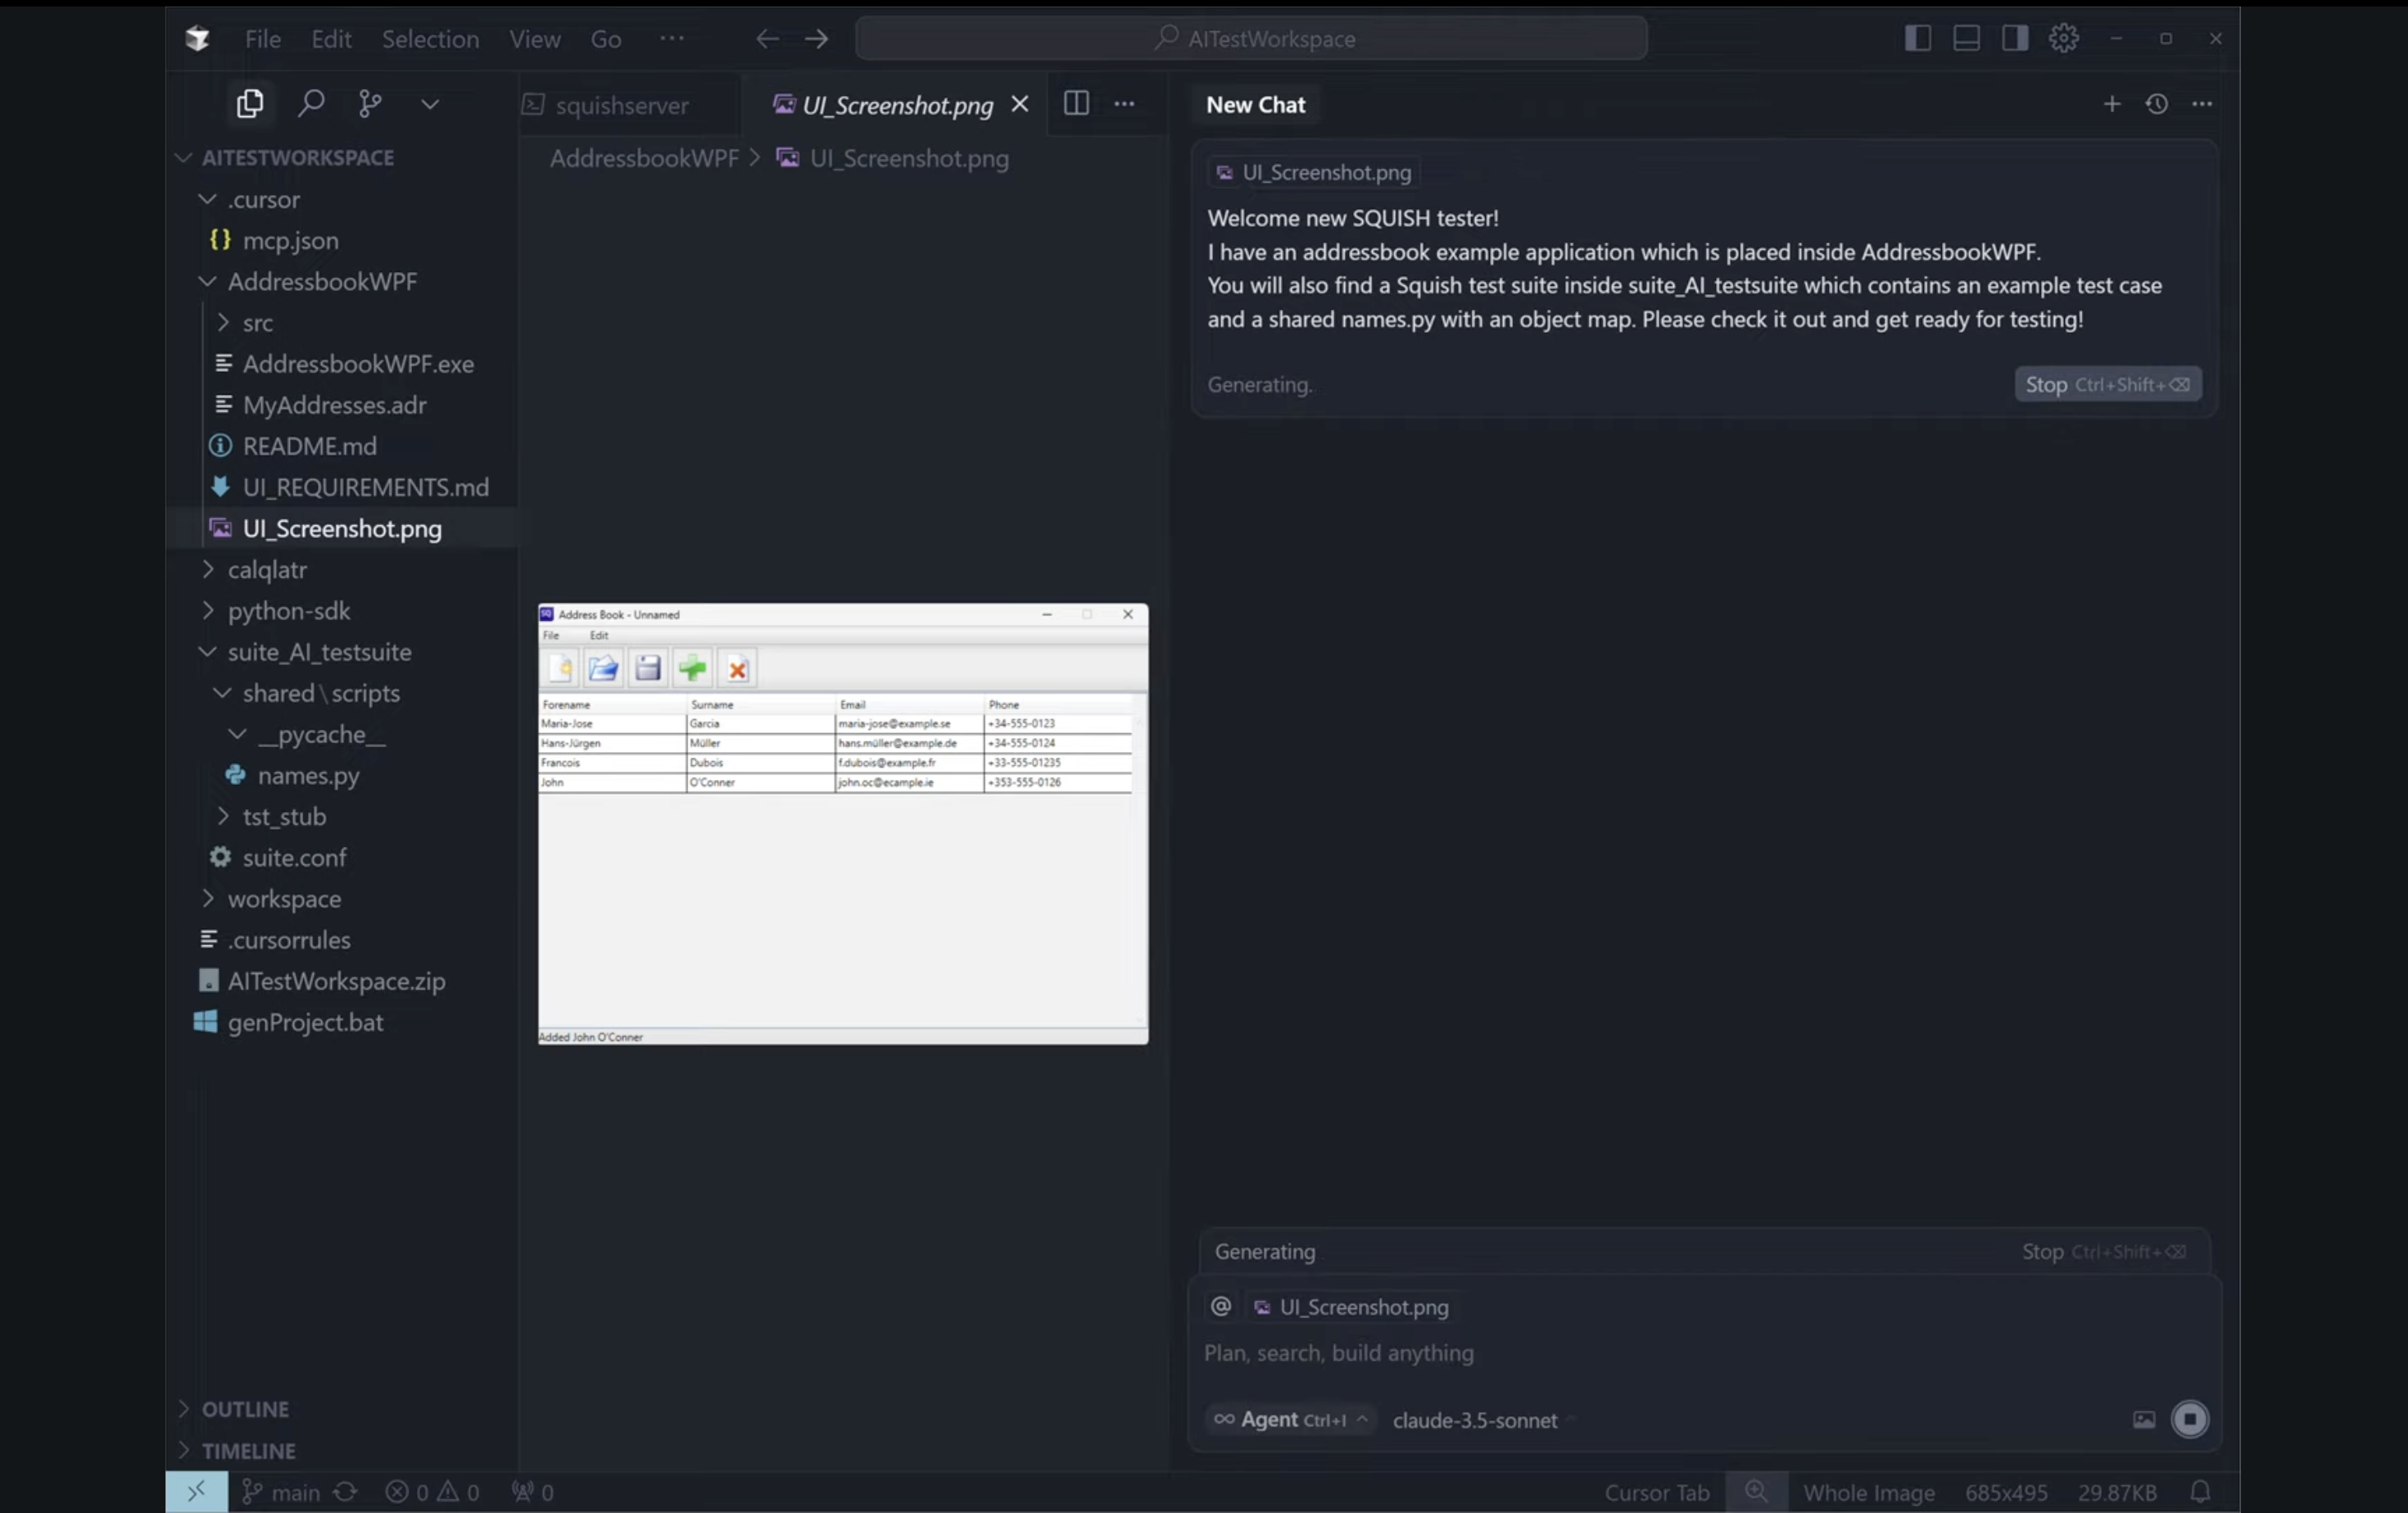Image resolution: width=2408 pixels, height=1513 pixels.
Task: Start a new chat with the plus icon
Action: click(2112, 104)
